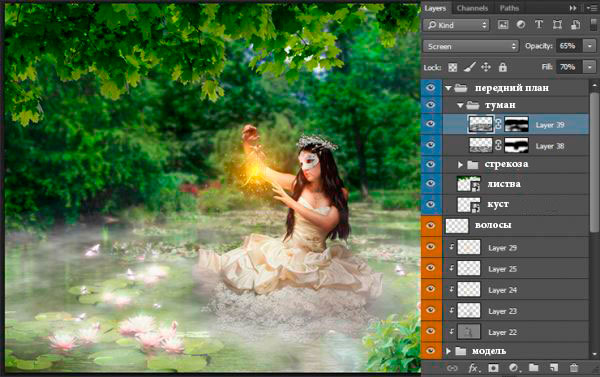
Task: Switch to the Layers tab
Action: (435, 8)
